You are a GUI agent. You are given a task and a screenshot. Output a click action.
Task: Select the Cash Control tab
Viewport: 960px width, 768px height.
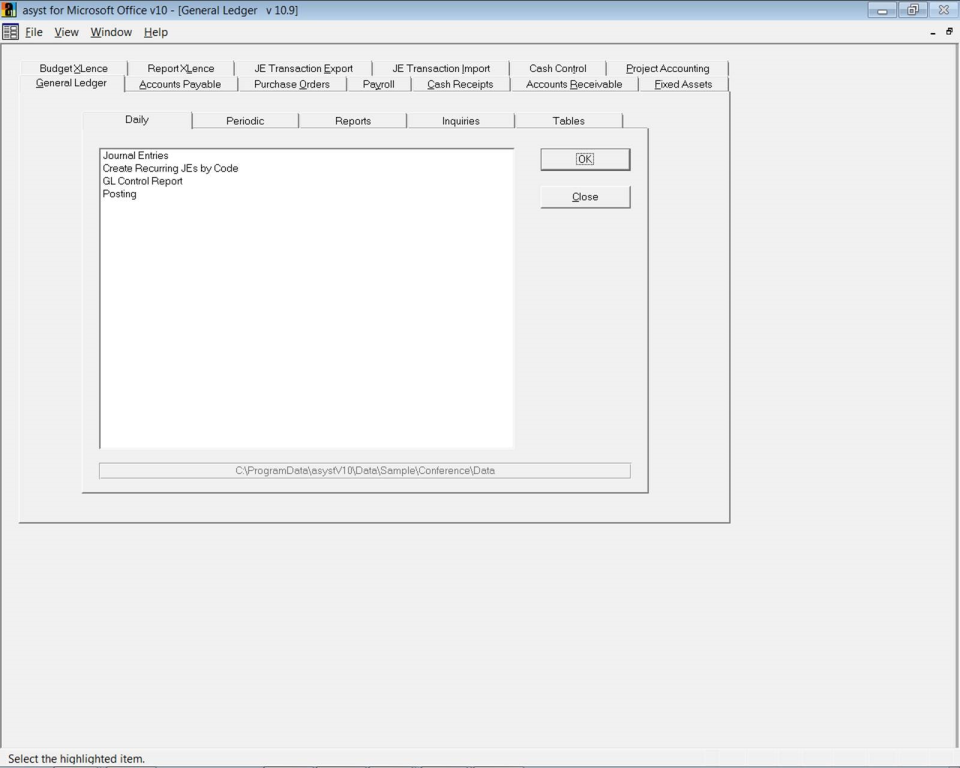558,69
